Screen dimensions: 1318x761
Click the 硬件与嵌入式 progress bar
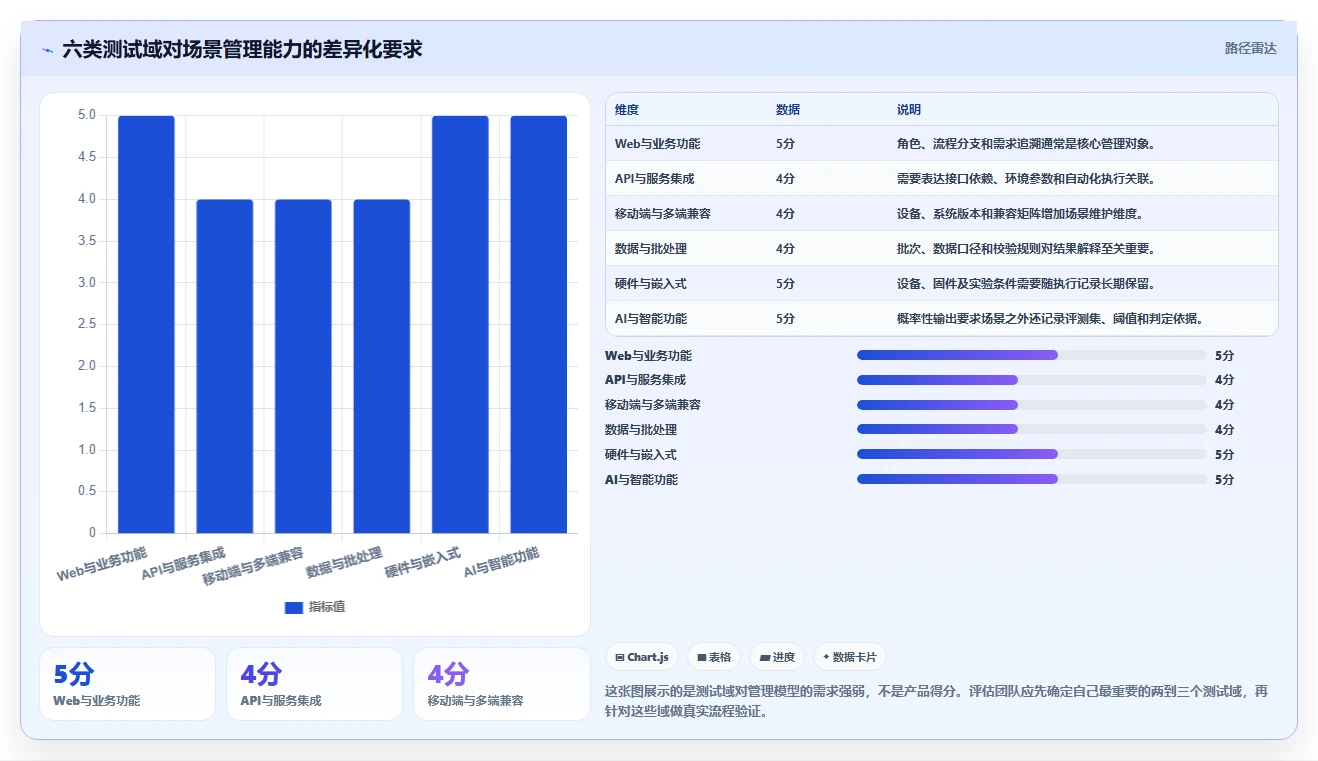pyautogui.click(x=1031, y=454)
